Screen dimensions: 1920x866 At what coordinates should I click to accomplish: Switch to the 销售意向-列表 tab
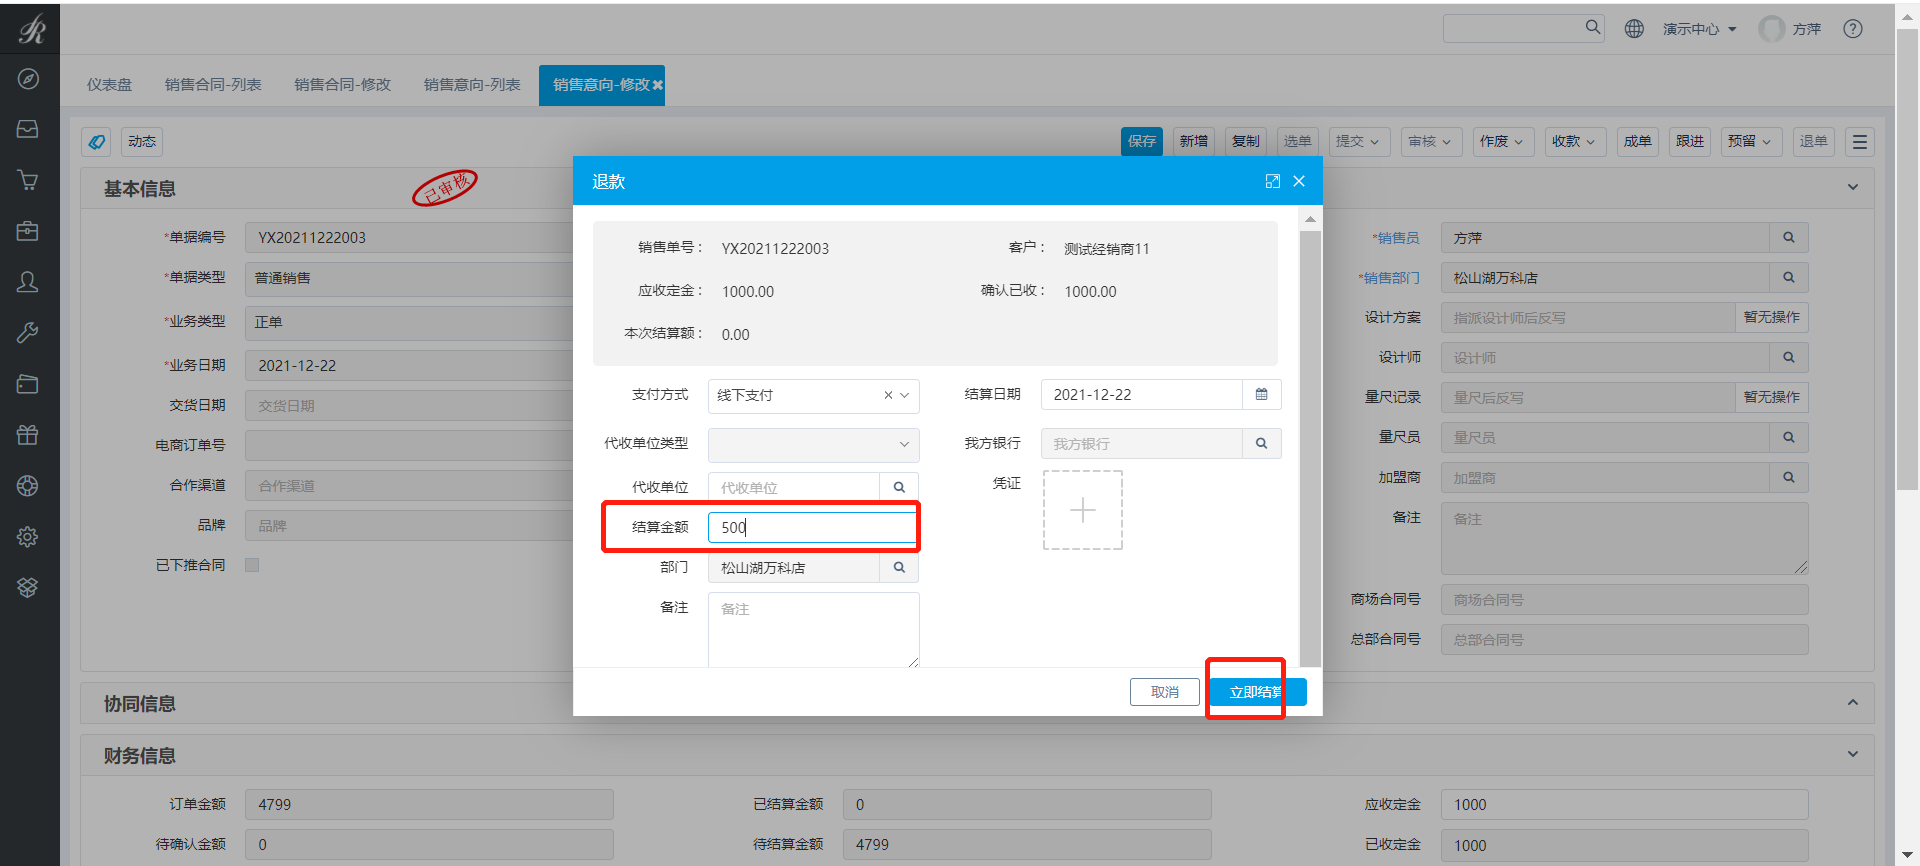tap(472, 85)
